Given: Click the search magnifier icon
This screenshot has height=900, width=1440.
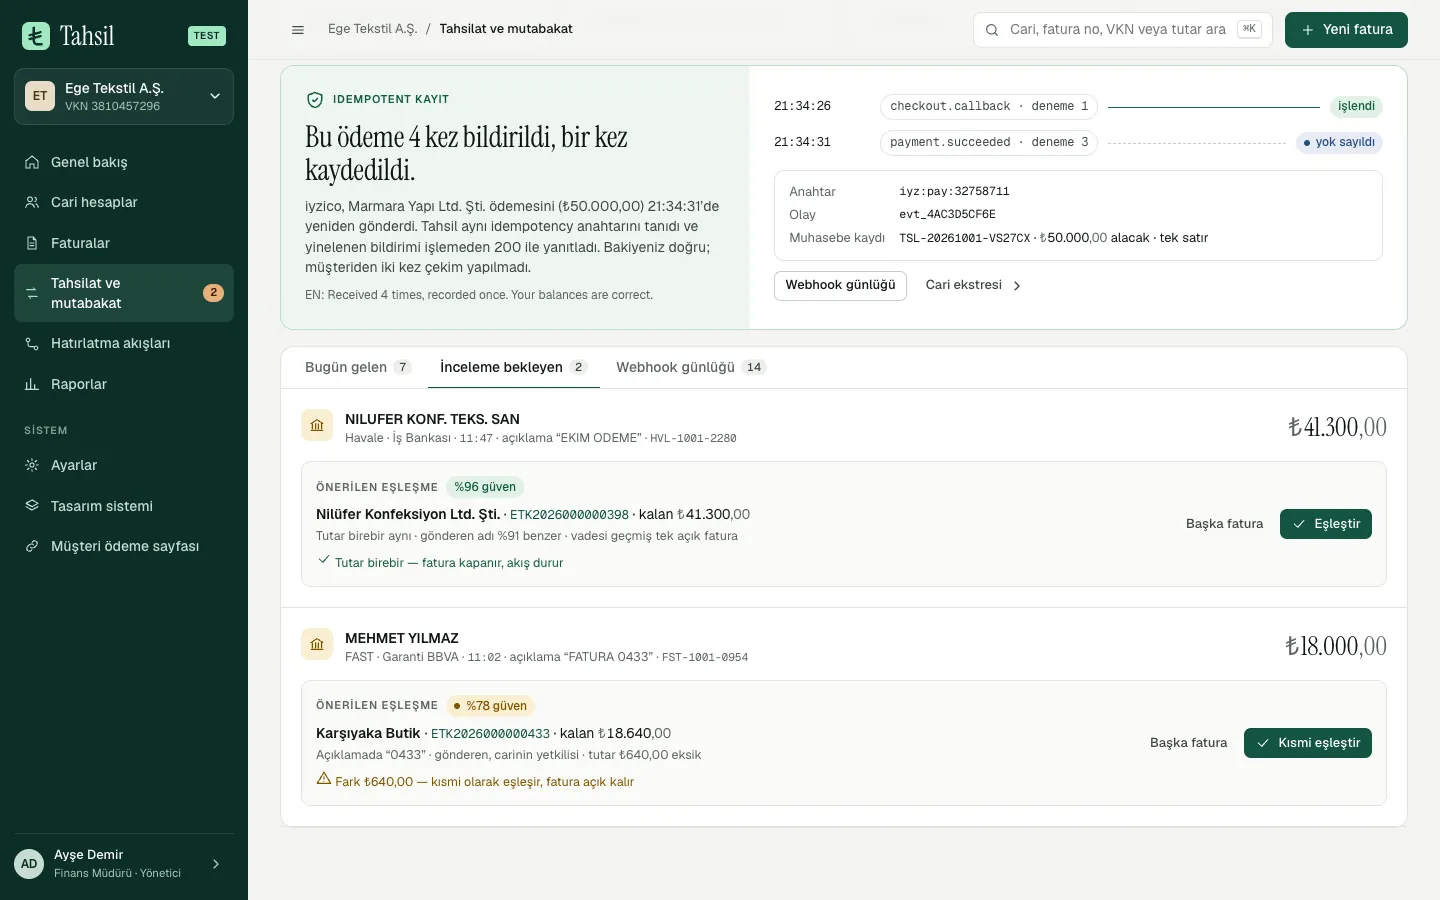Looking at the screenshot, I should coord(992,30).
